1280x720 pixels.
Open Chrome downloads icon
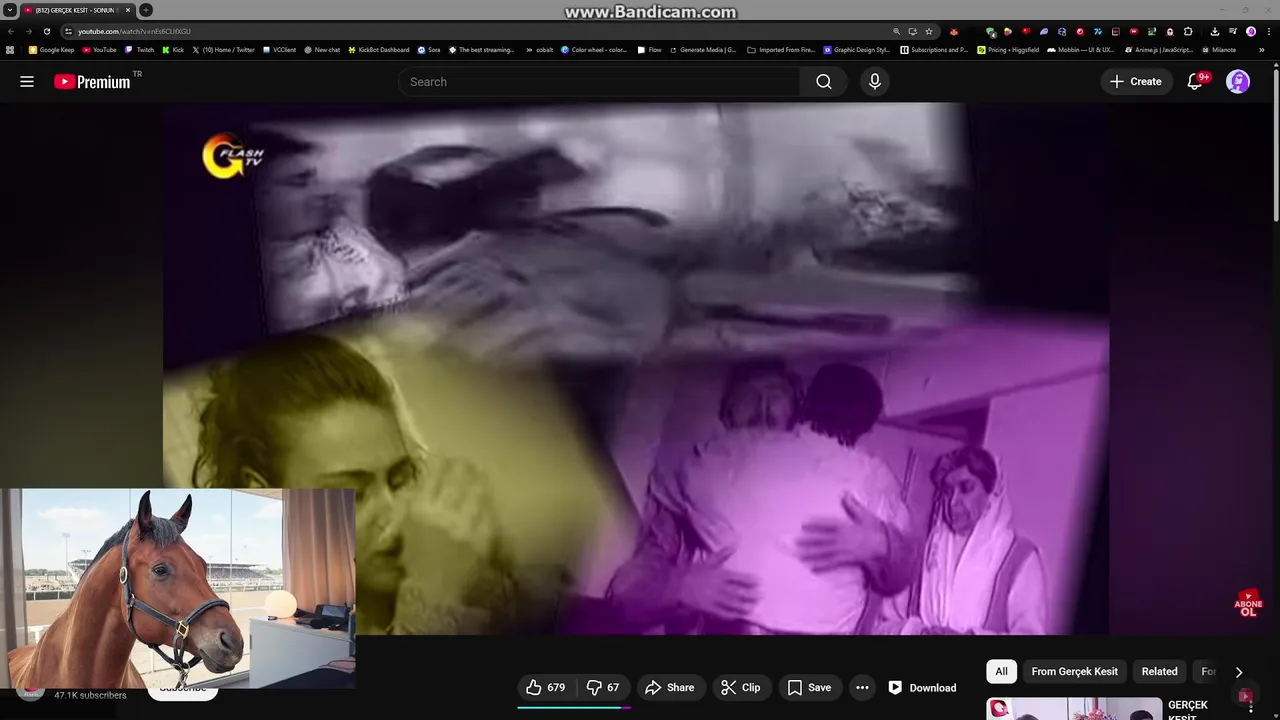(x=1215, y=31)
